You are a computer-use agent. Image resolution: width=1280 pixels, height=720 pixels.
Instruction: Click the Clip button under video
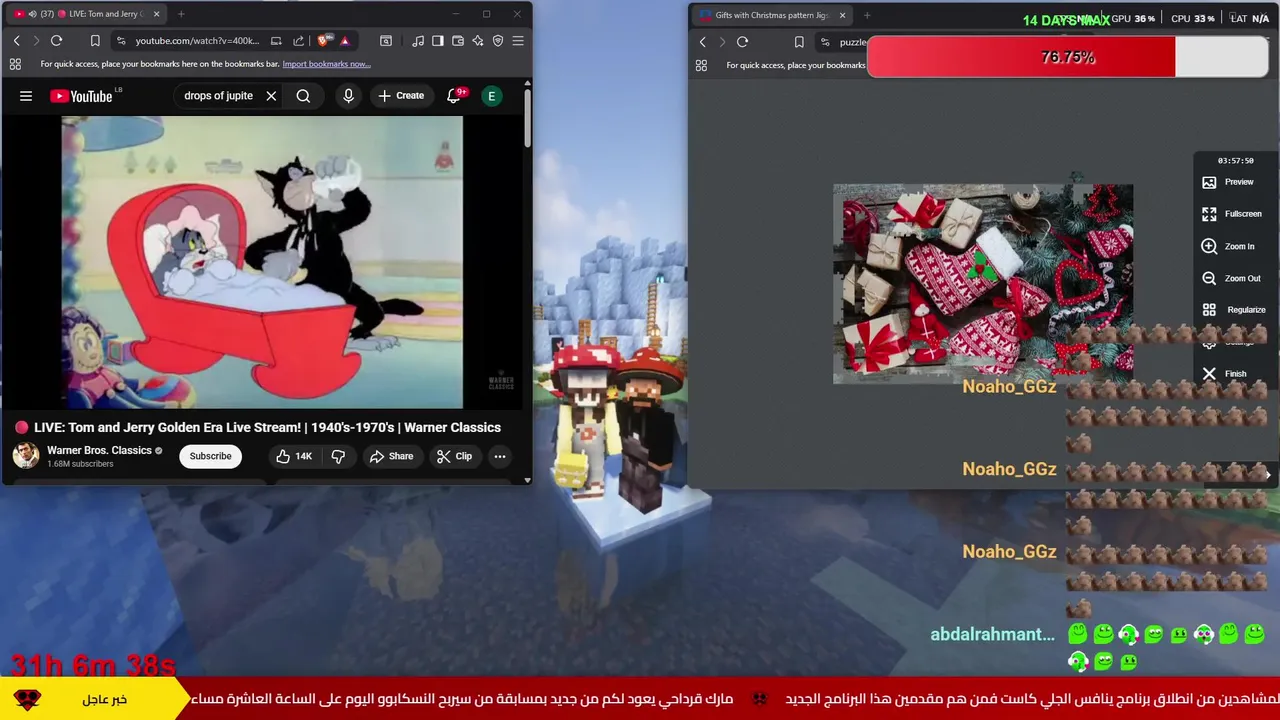[454, 456]
